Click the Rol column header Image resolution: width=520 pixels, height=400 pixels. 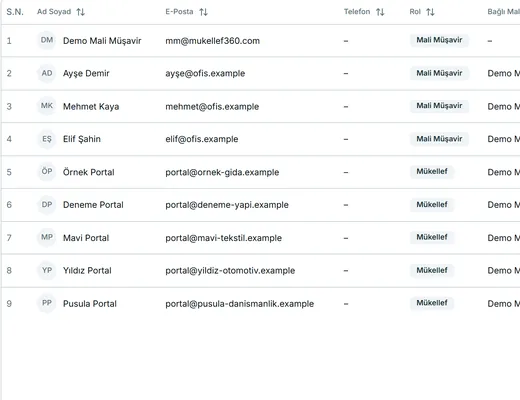pos(415,12)
